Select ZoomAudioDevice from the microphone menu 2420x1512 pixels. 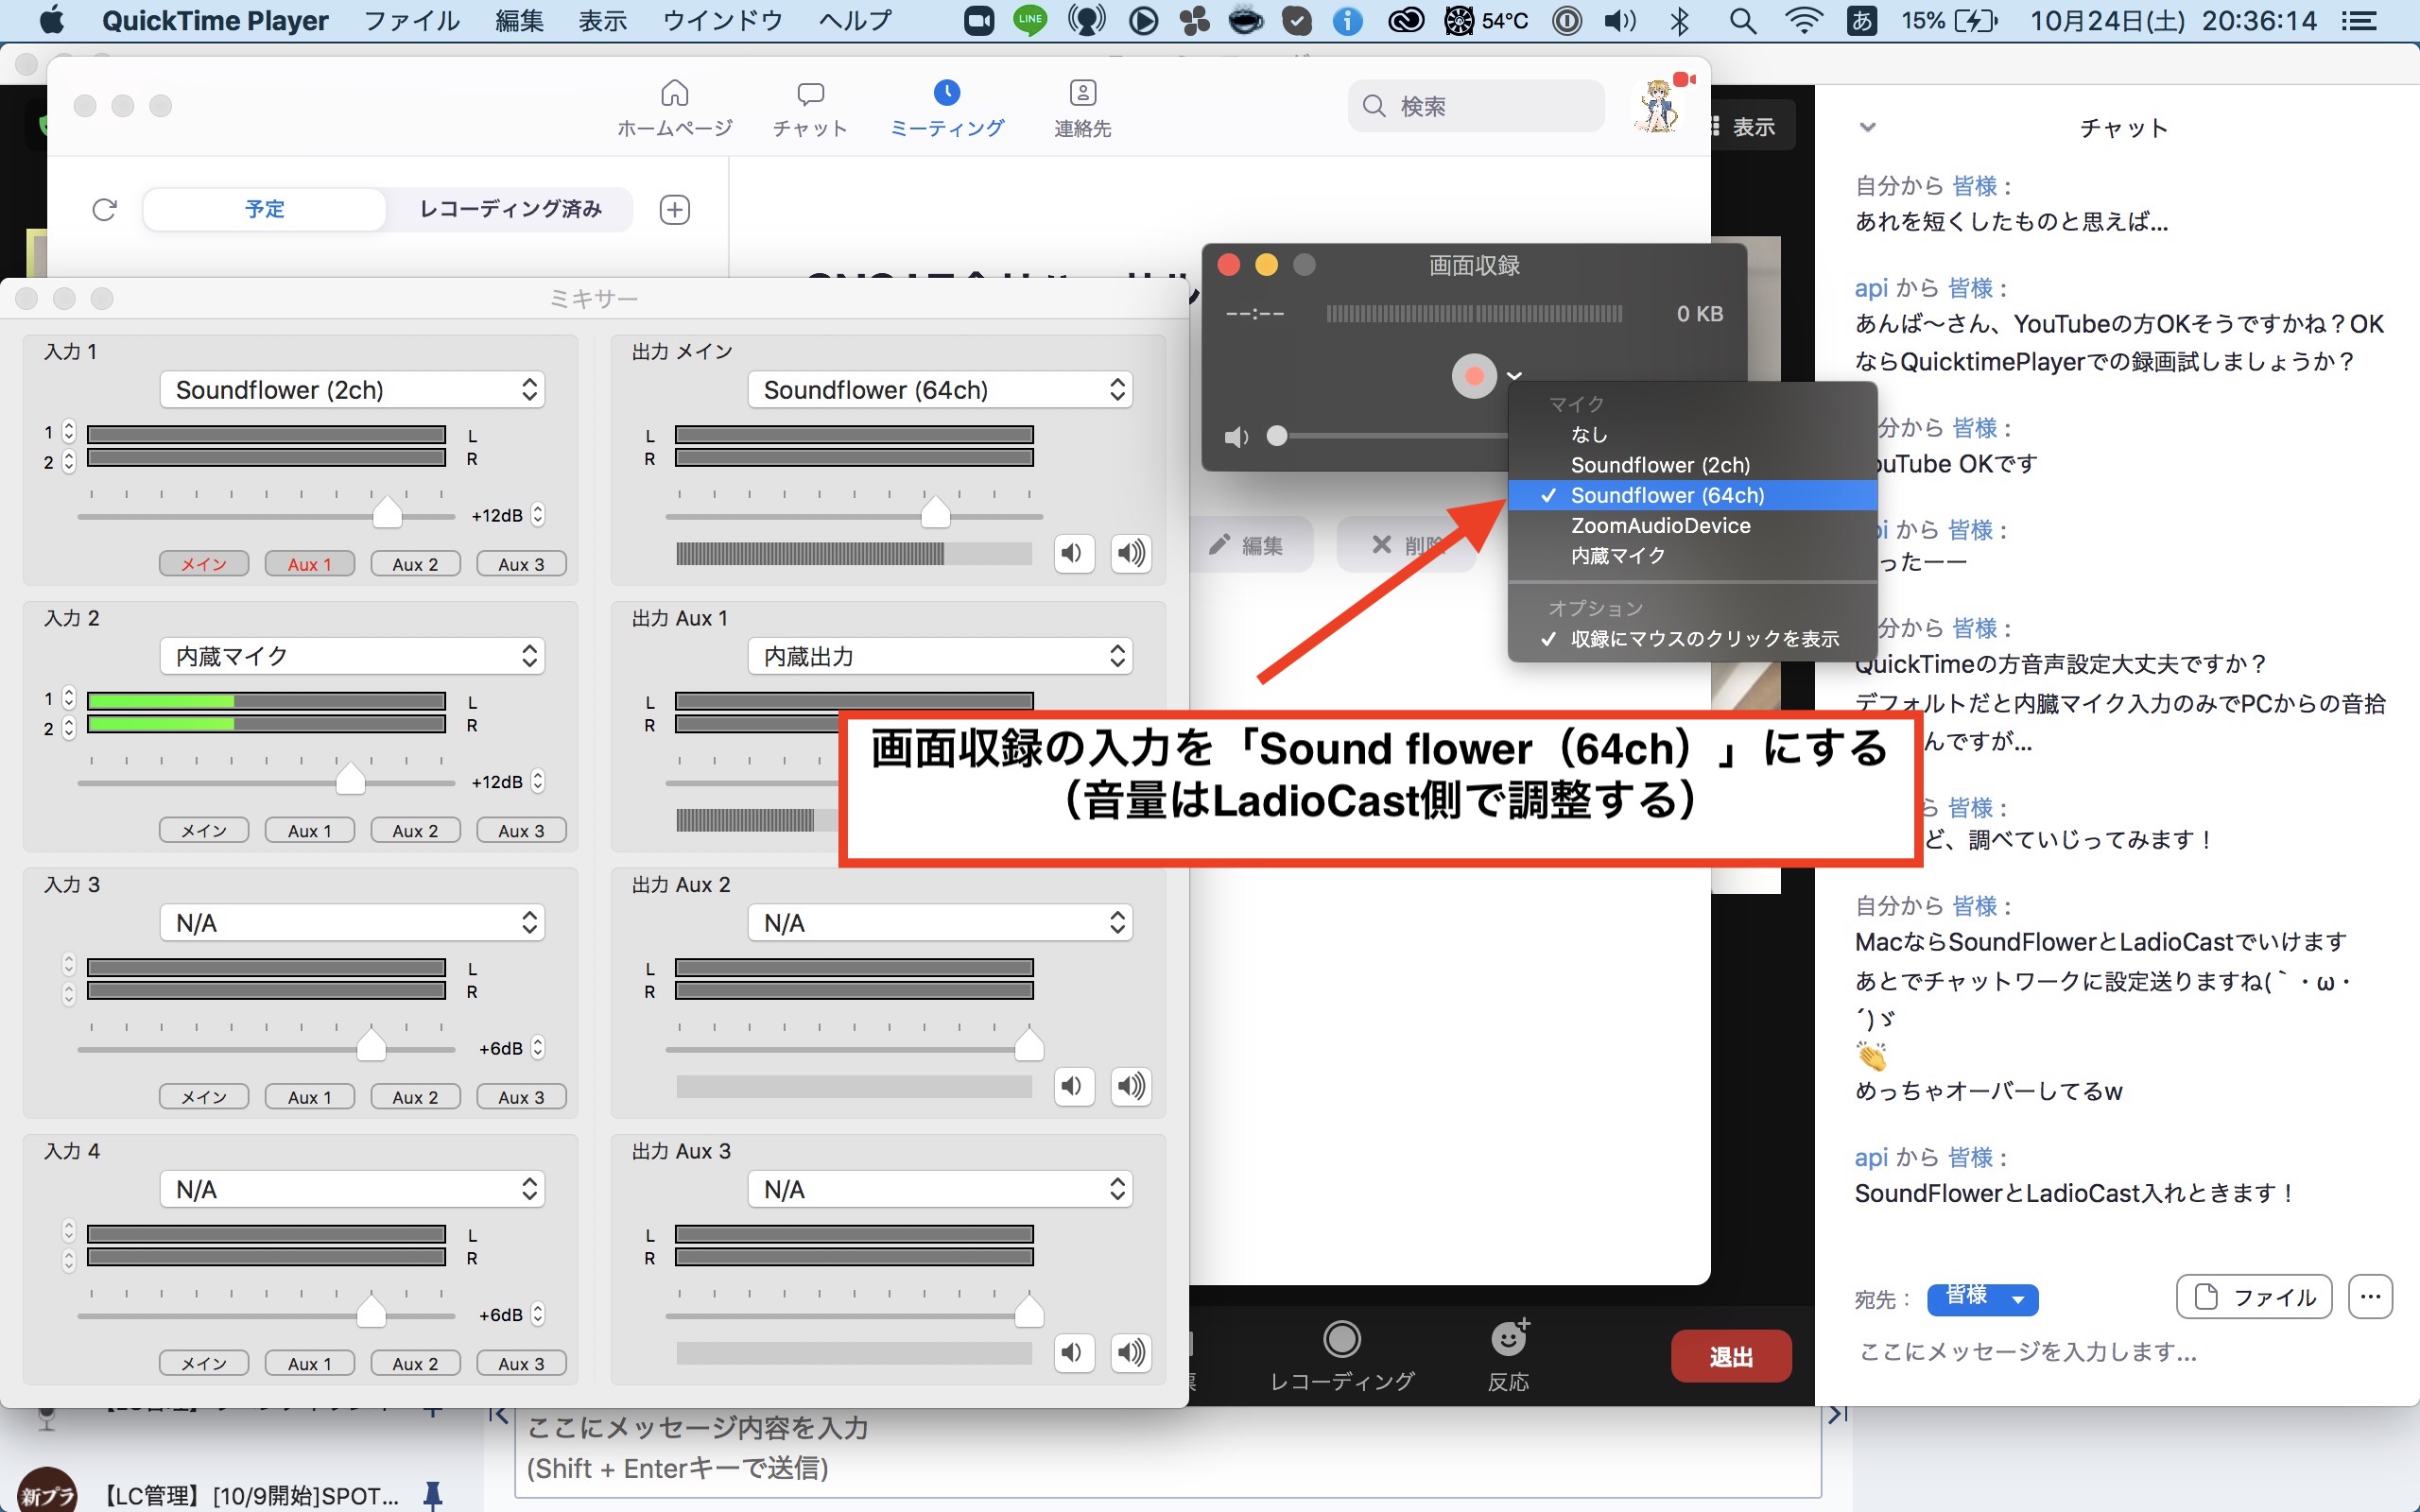click(x=1660, y=526)
